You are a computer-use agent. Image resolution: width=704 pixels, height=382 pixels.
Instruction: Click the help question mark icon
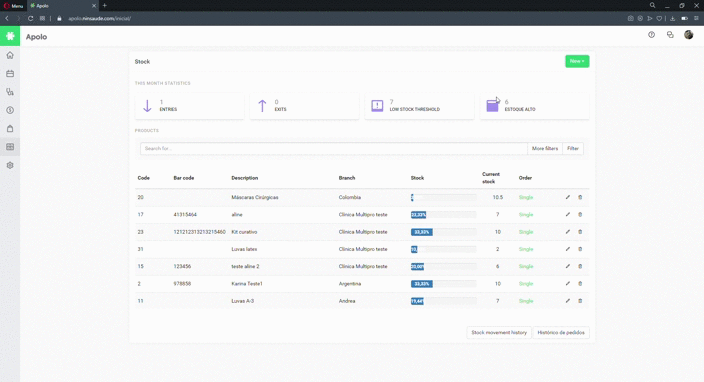click(651, 35)
